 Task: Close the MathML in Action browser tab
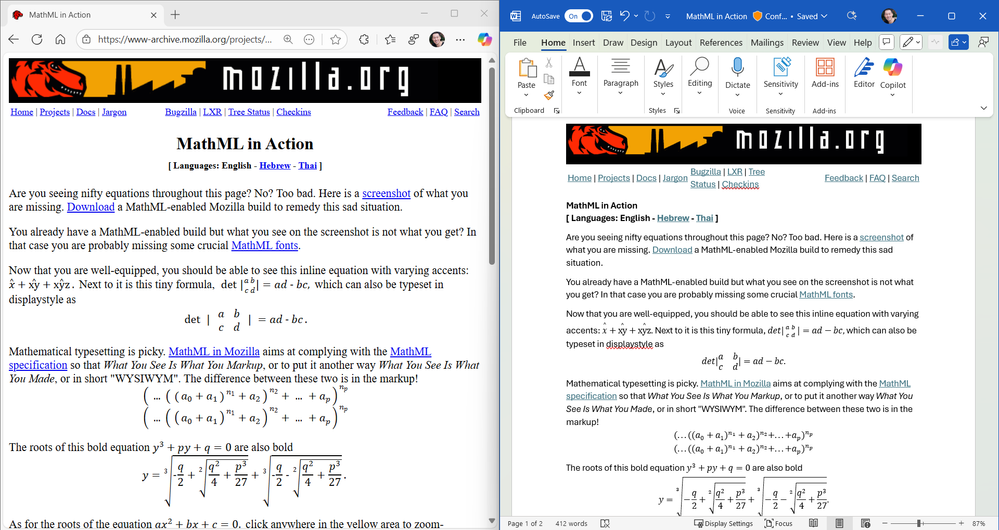(154, 15)
